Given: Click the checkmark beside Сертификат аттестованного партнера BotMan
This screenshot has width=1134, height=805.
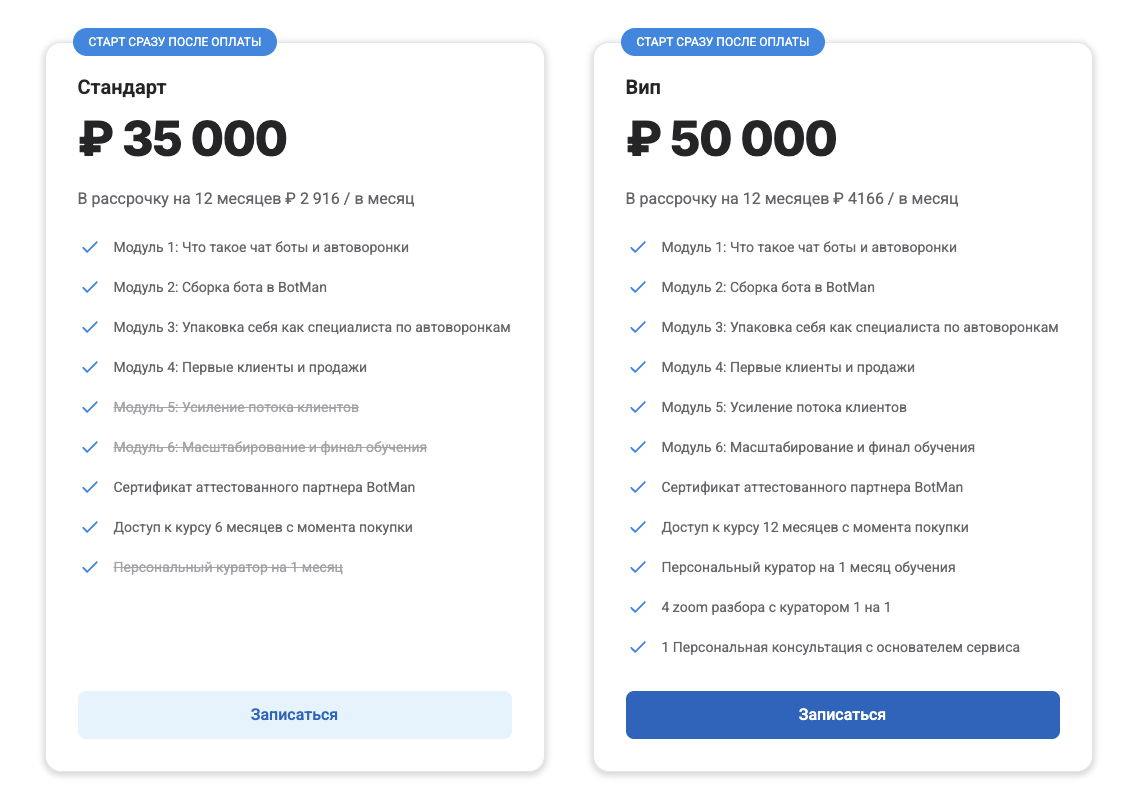Looking at the screenshot, I should pyautogui.click(x=90, y=486).
